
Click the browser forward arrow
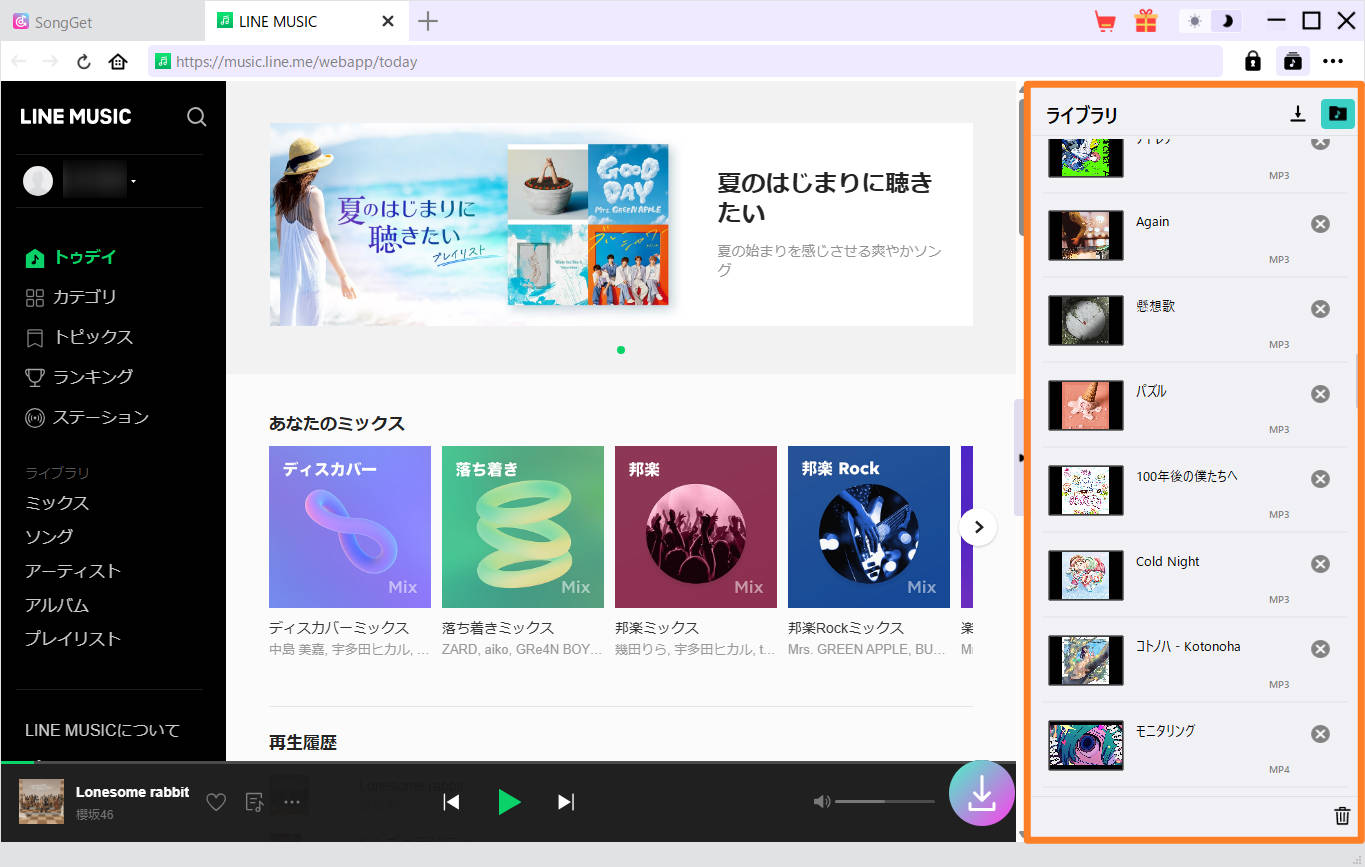tap(51, 61)
